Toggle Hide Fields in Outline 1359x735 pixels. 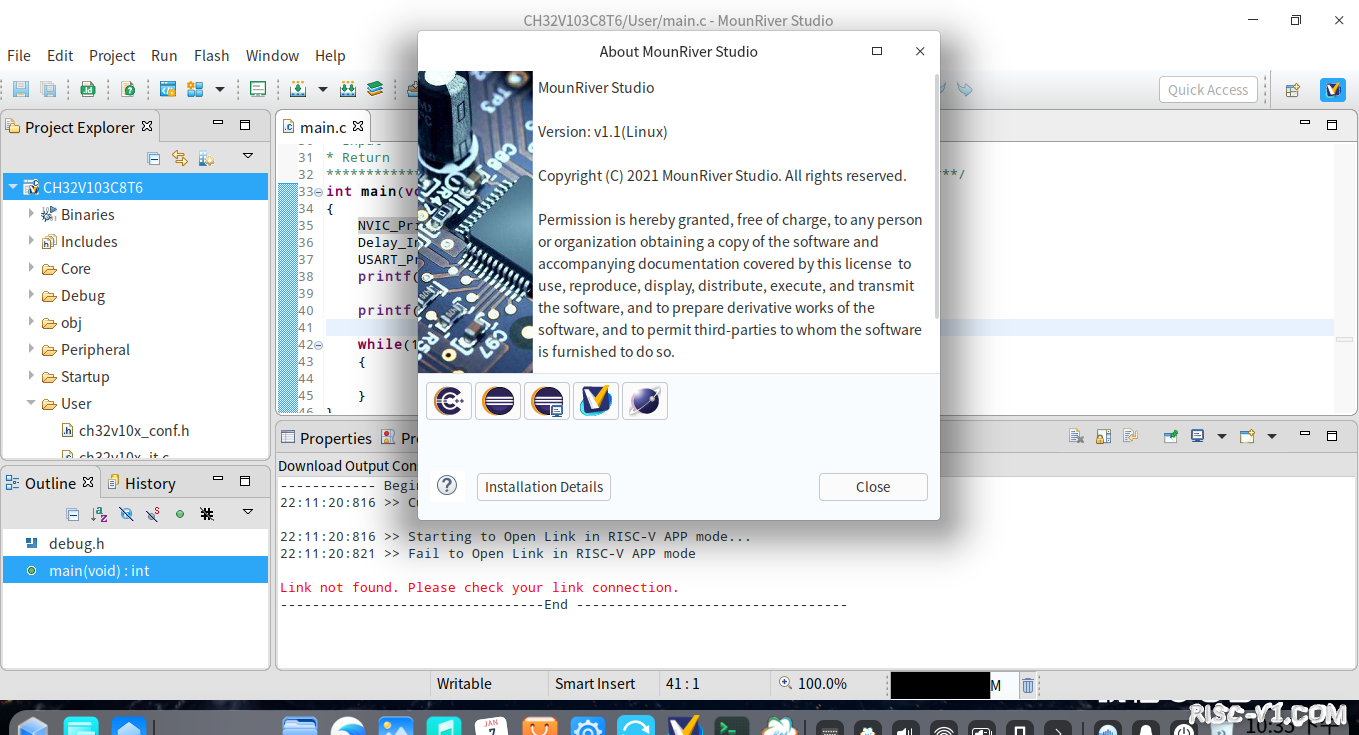(126, 514)
